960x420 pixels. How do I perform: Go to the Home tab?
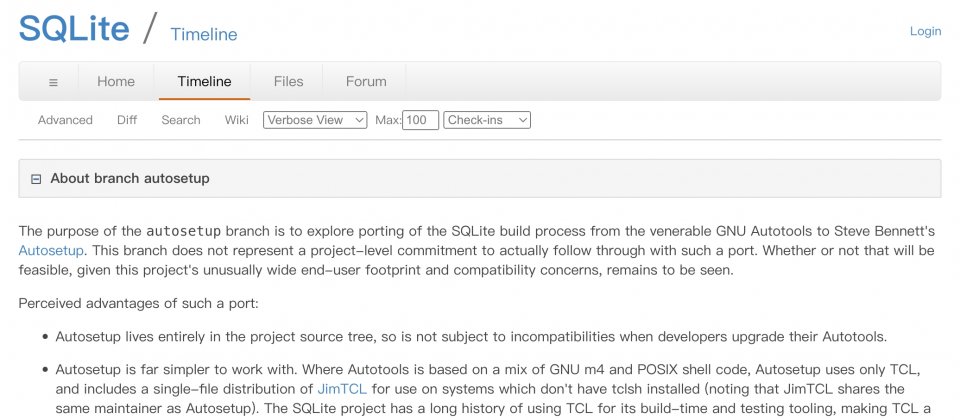pos(116,81)
